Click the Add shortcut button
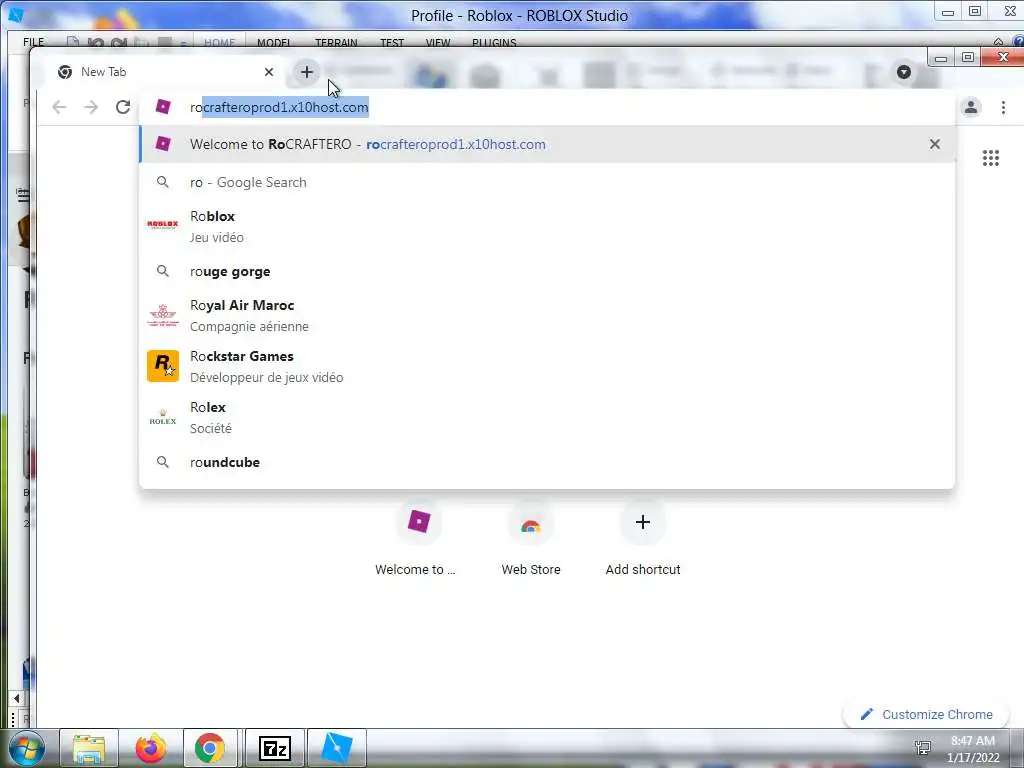Image resolution: width=1024 pixels, height=768 pixels. coord(643,539)
